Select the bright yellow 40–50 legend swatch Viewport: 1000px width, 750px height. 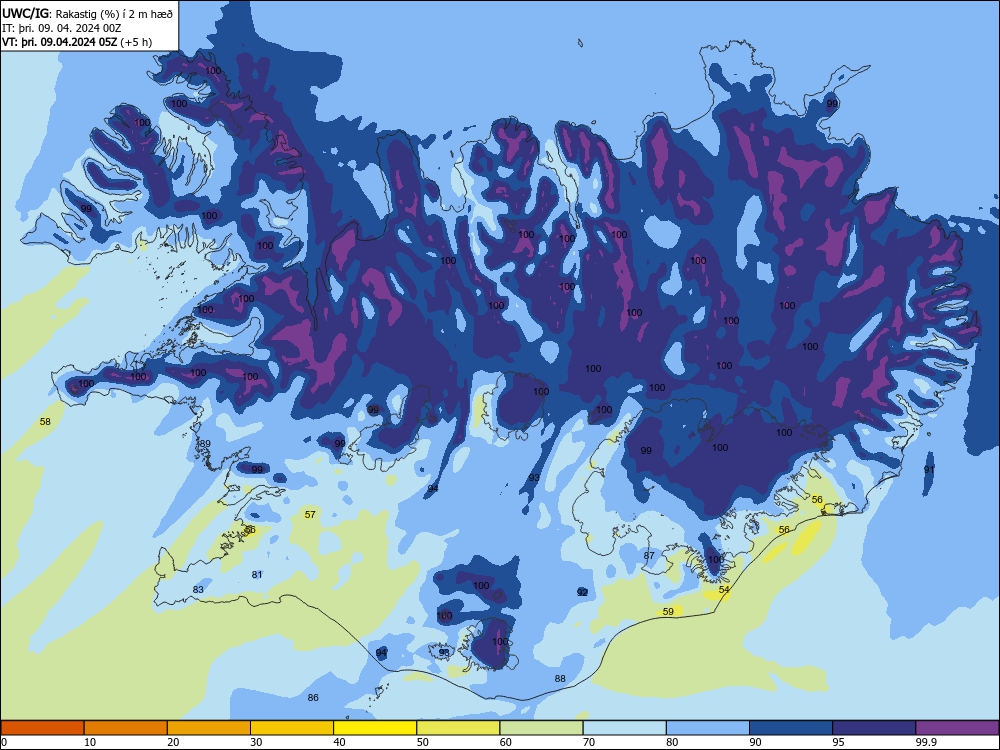pos(375,728)
